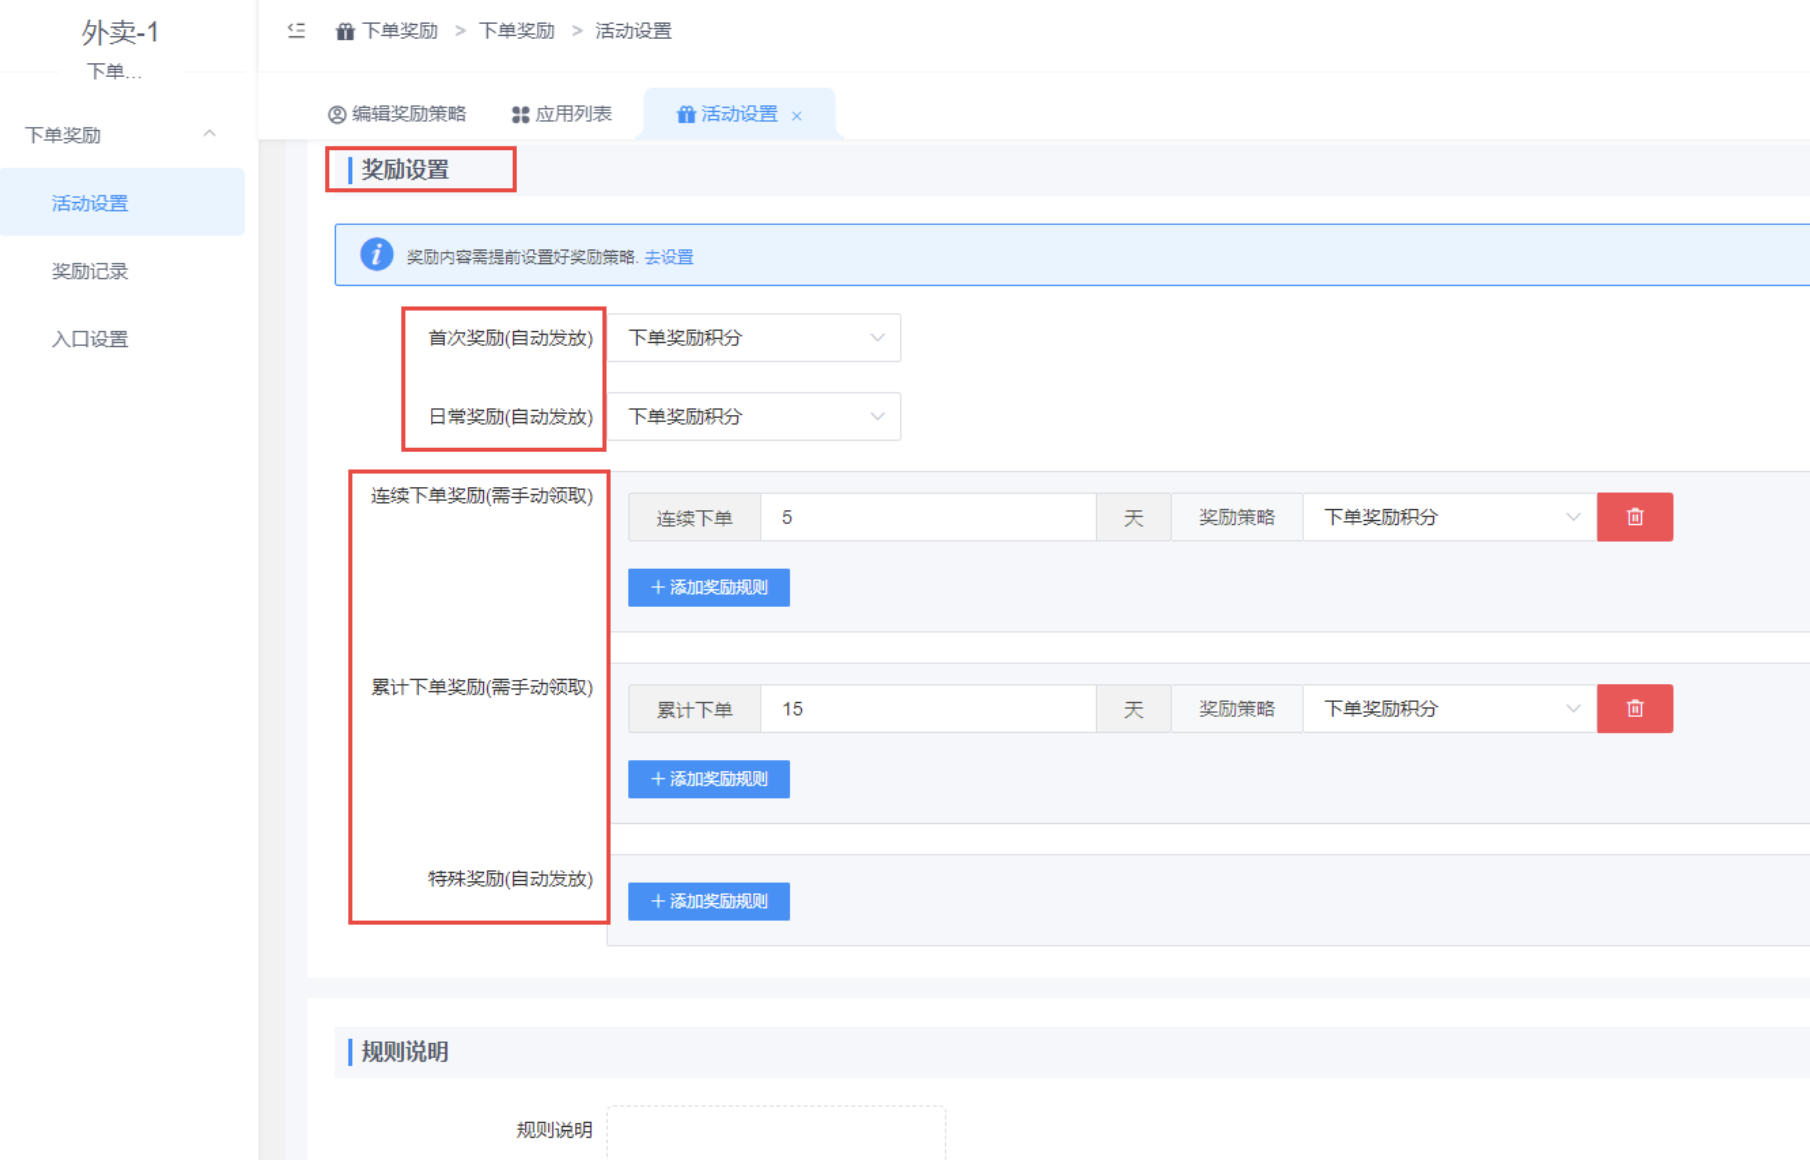Click the 活动设置 breadcrumb text
Image resolution: width=1810 pixels, height=1160 pixels.
pyautogui.click(x=634, y=31)
